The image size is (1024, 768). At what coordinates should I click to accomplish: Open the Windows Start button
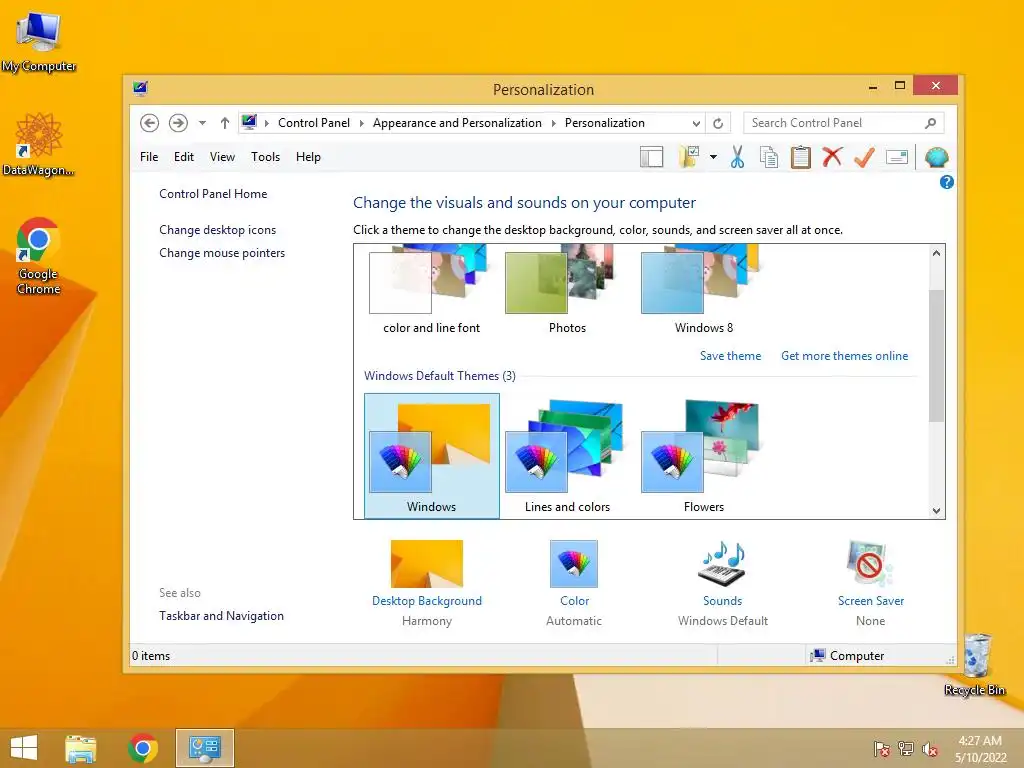pos(24,748)
